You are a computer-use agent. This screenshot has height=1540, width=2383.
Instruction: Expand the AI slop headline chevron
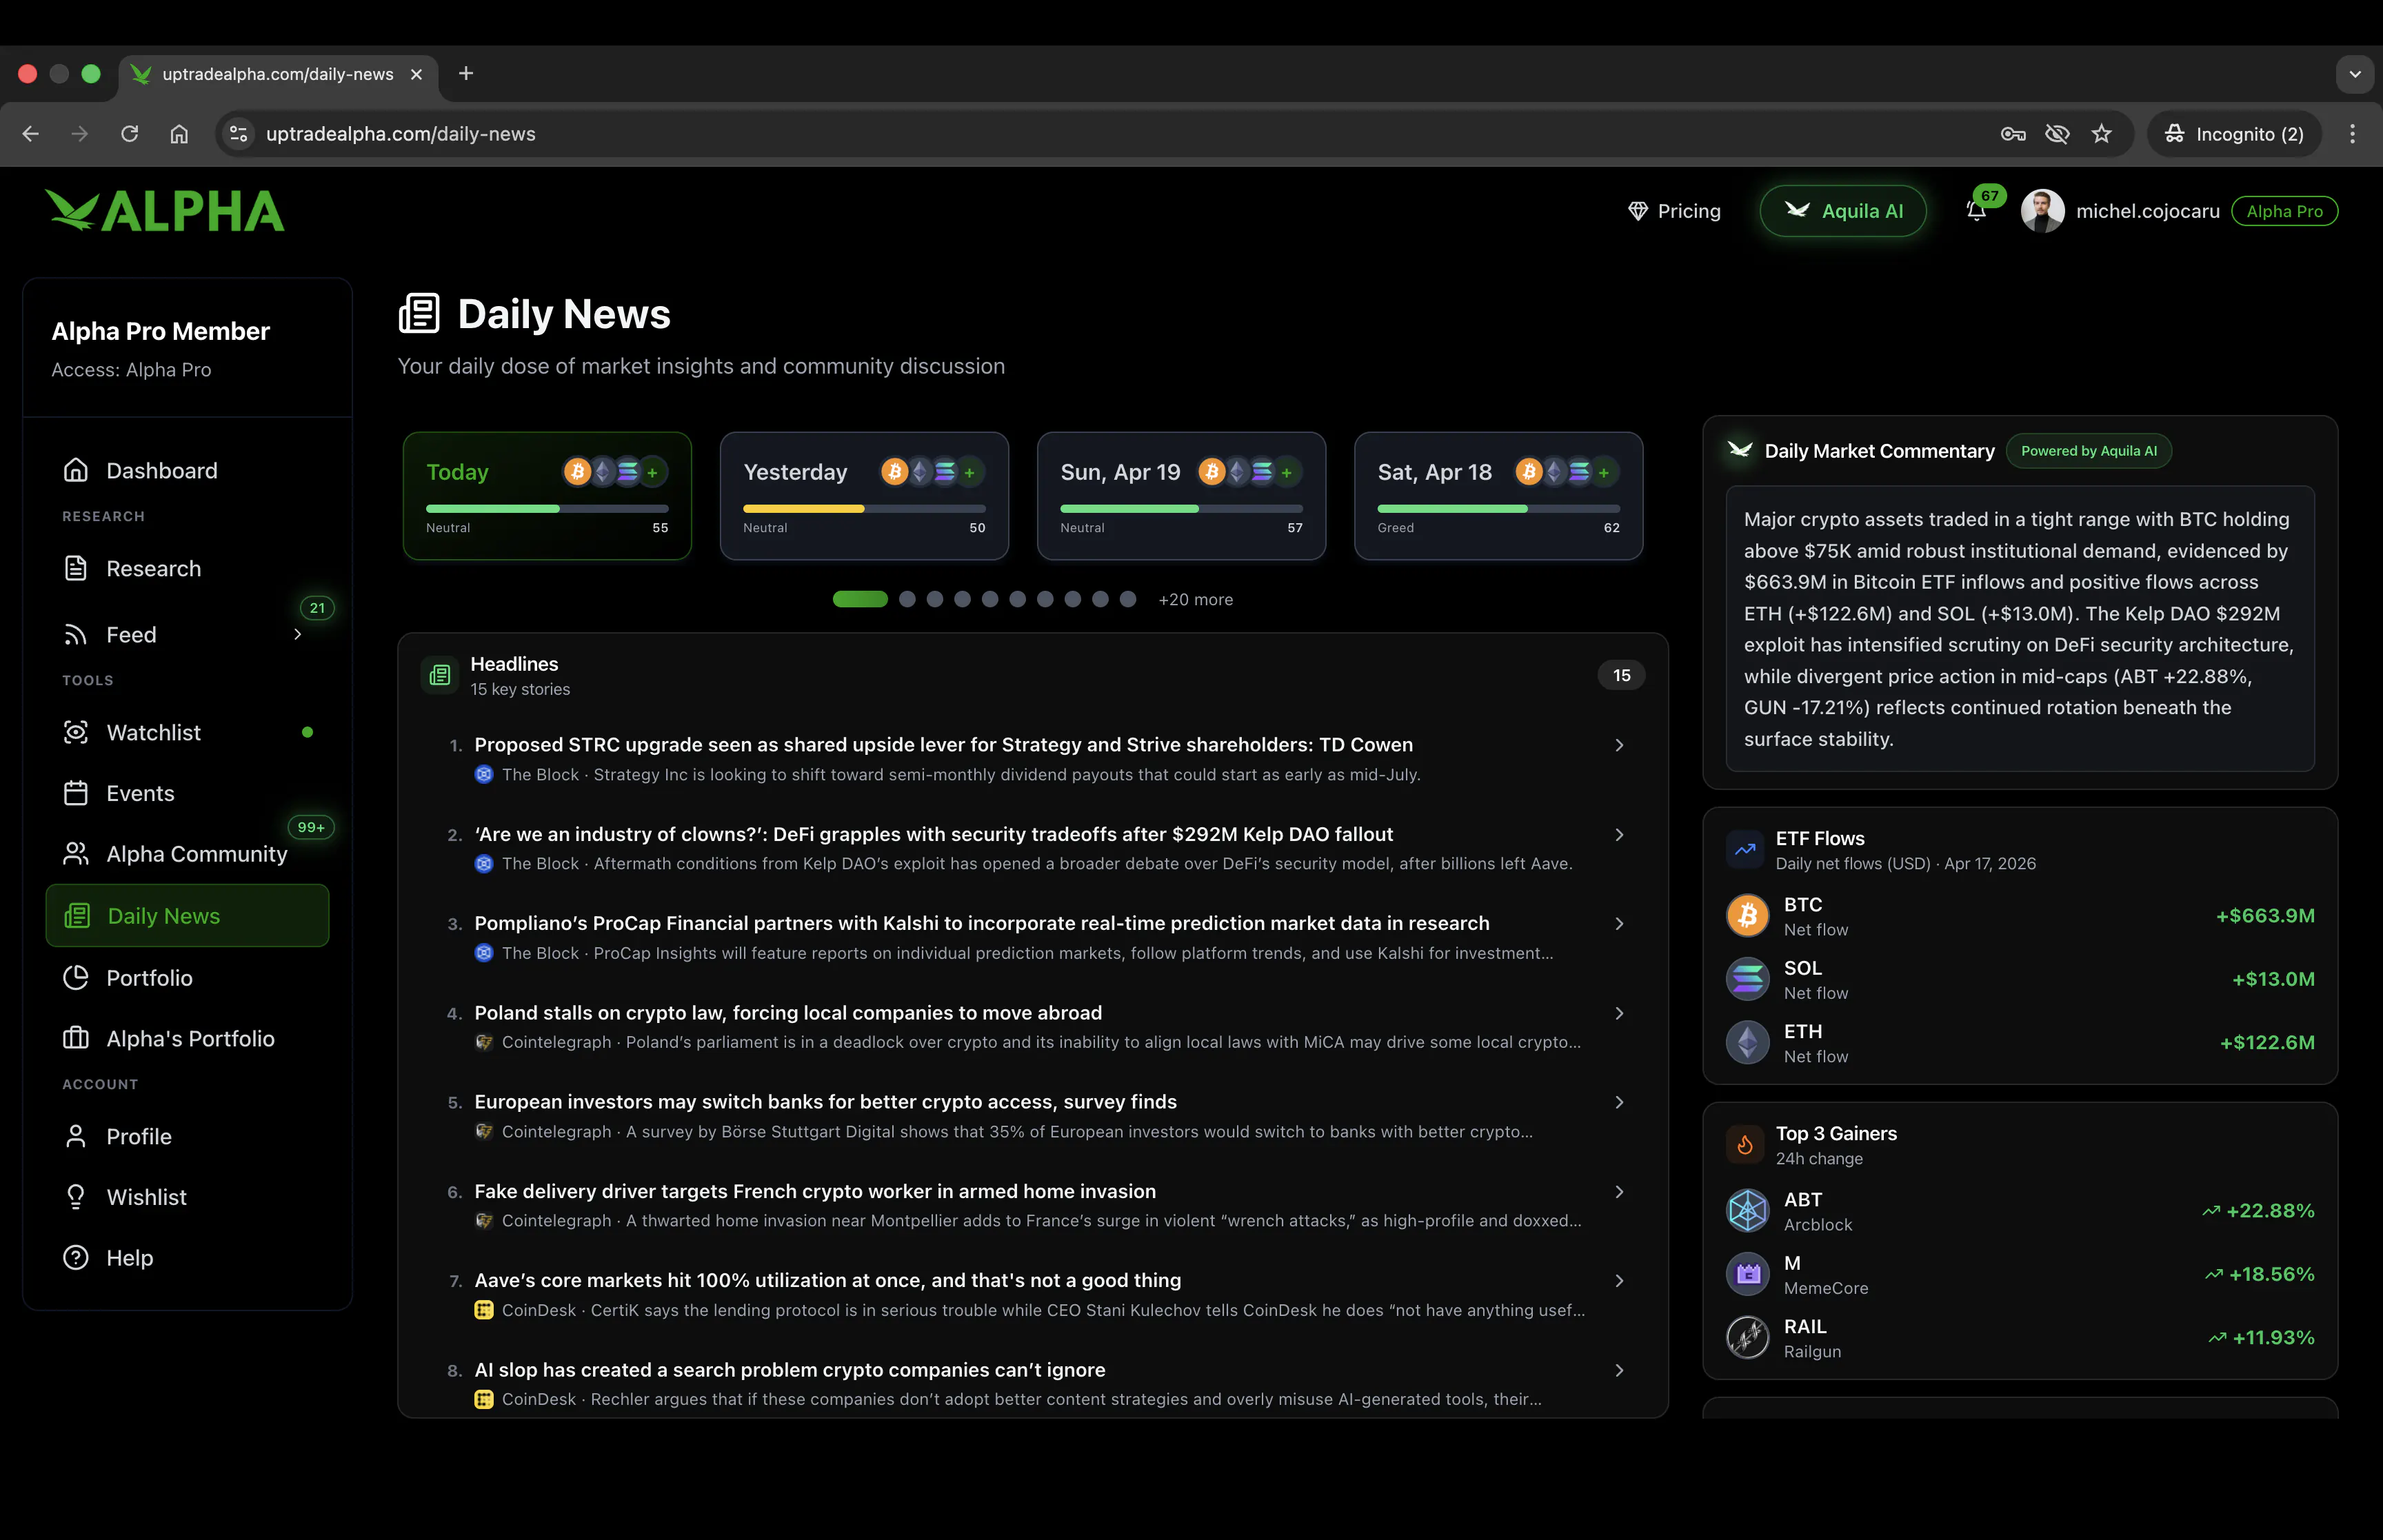tap(1619, 1370)
